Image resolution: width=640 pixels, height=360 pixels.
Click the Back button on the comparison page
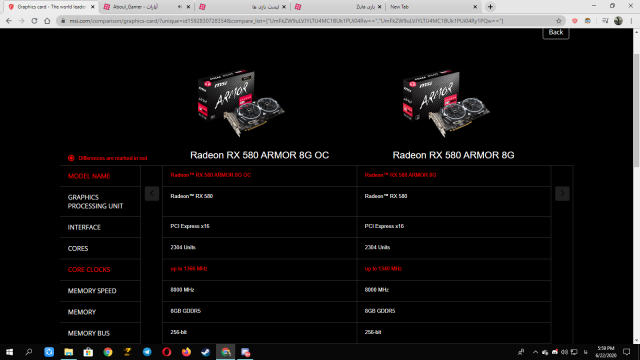coord(556,32)
